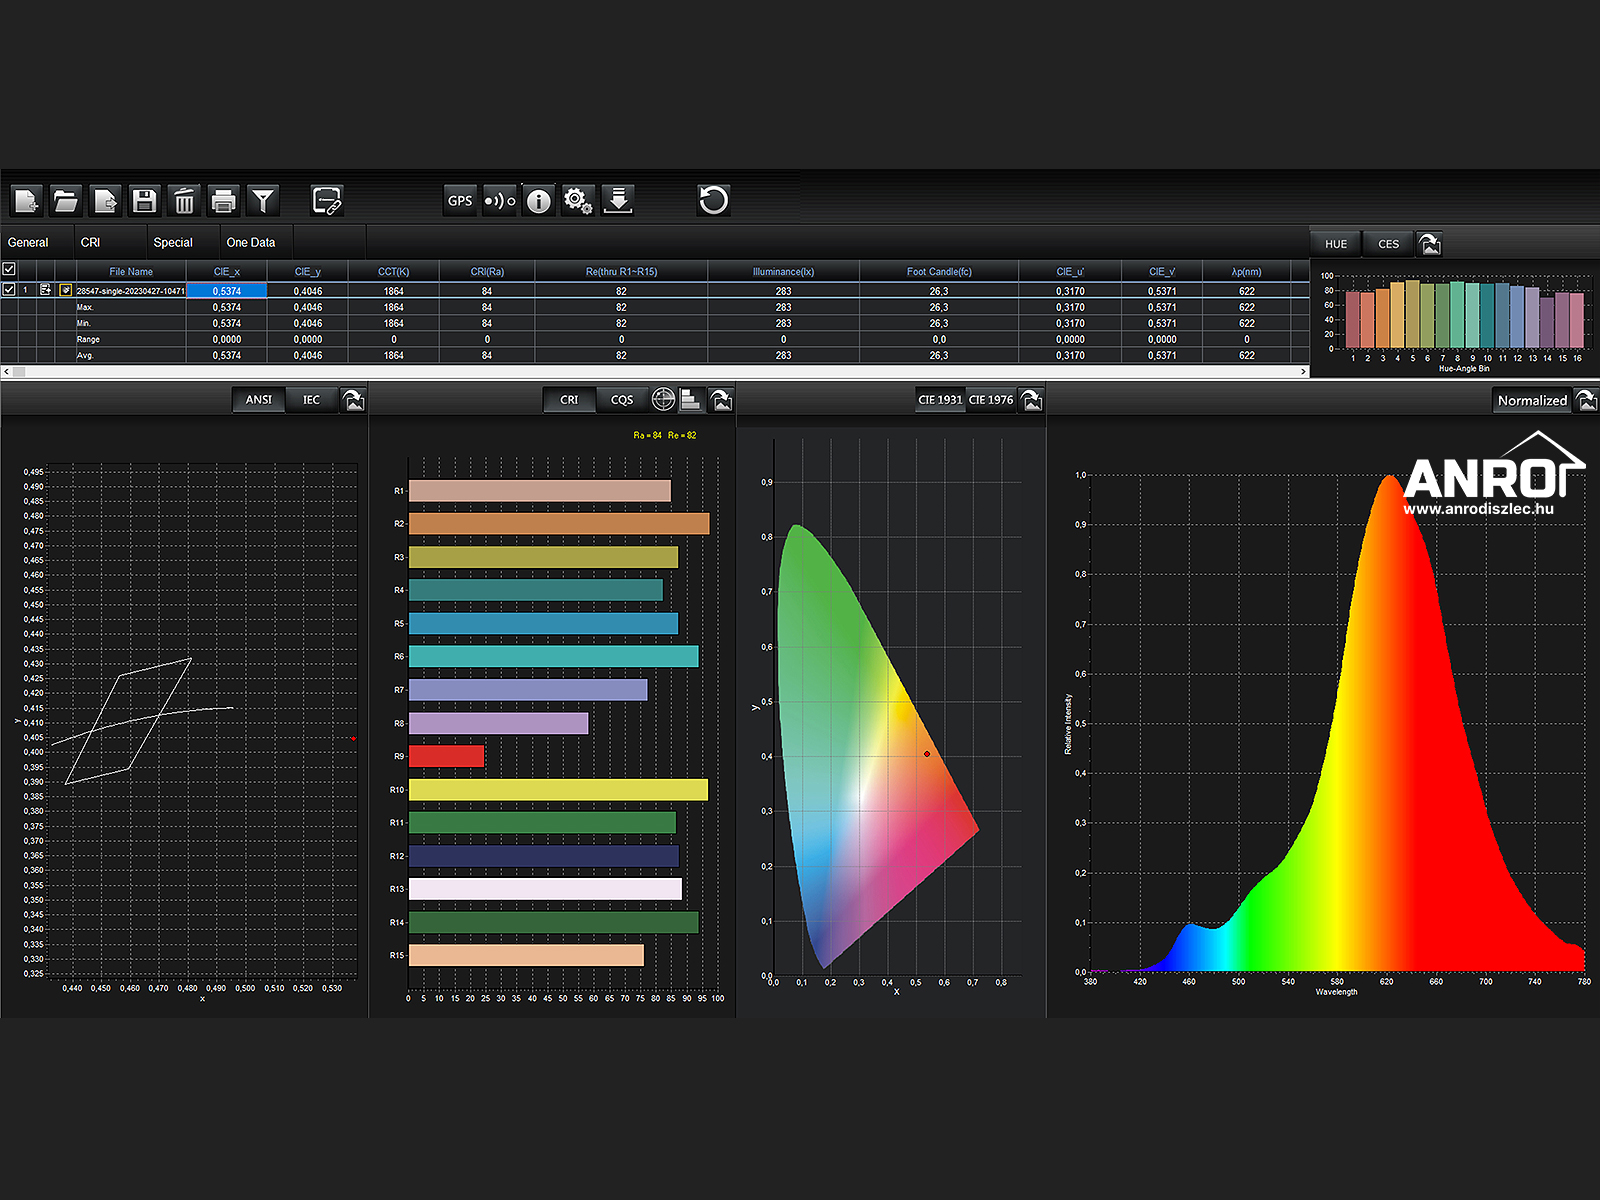
Task: Click the λp(nm) column header
Action: click(x=1247, y=271)
